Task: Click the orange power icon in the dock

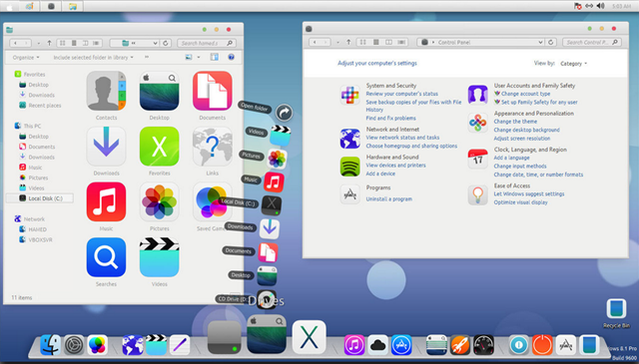Action: coord(542,345)
